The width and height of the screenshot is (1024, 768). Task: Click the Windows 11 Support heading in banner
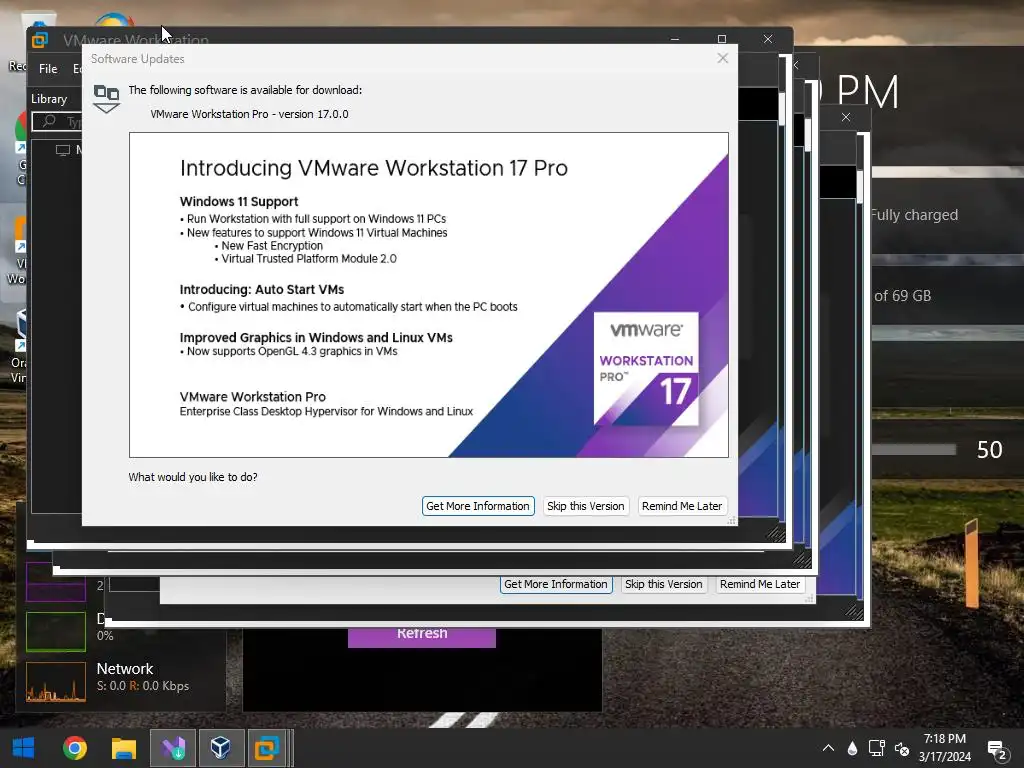point(239,201)
